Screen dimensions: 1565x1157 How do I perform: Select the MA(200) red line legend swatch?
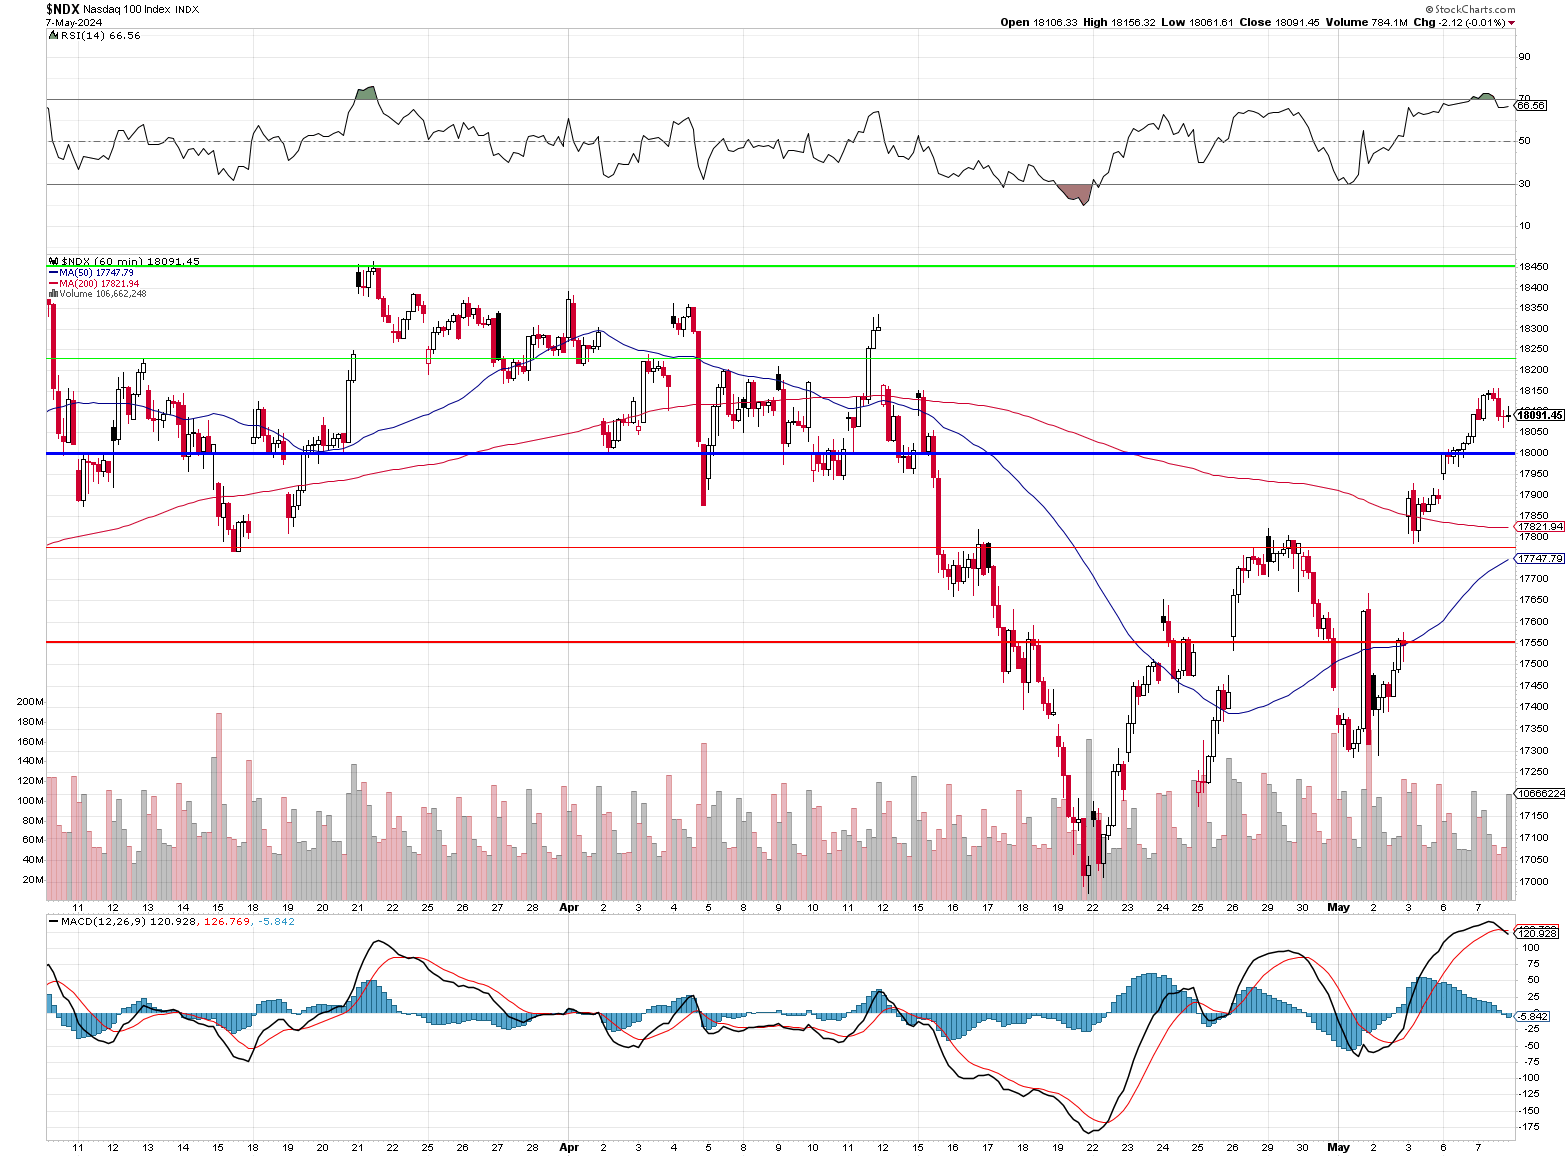[53, 284]
